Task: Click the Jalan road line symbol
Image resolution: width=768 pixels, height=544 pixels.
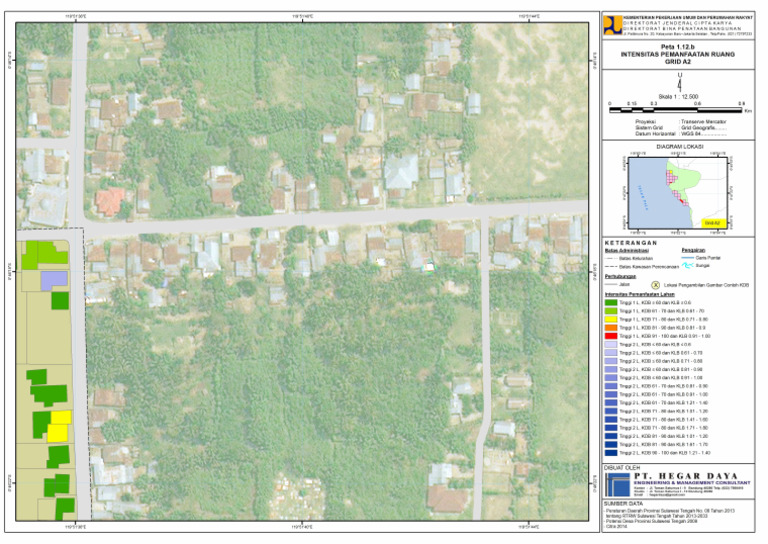Action: click(611, 285)
